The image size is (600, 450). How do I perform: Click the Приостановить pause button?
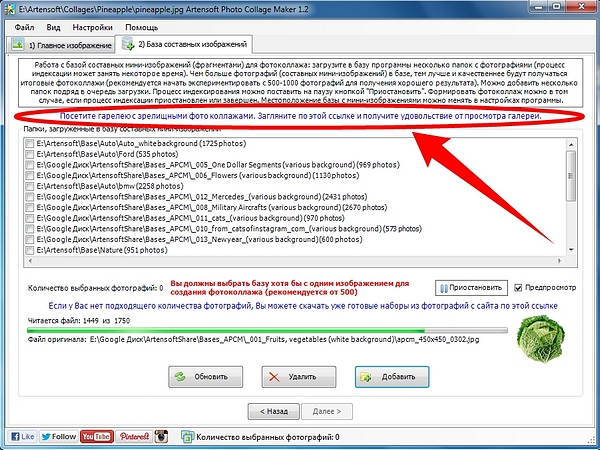pos(471,288)
